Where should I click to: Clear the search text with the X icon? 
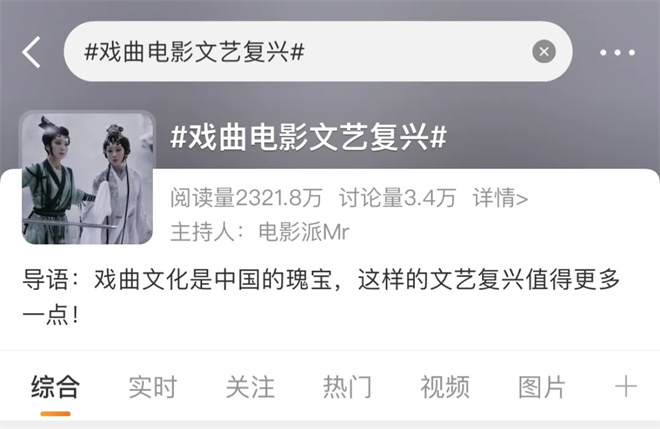tap(544, 52)
